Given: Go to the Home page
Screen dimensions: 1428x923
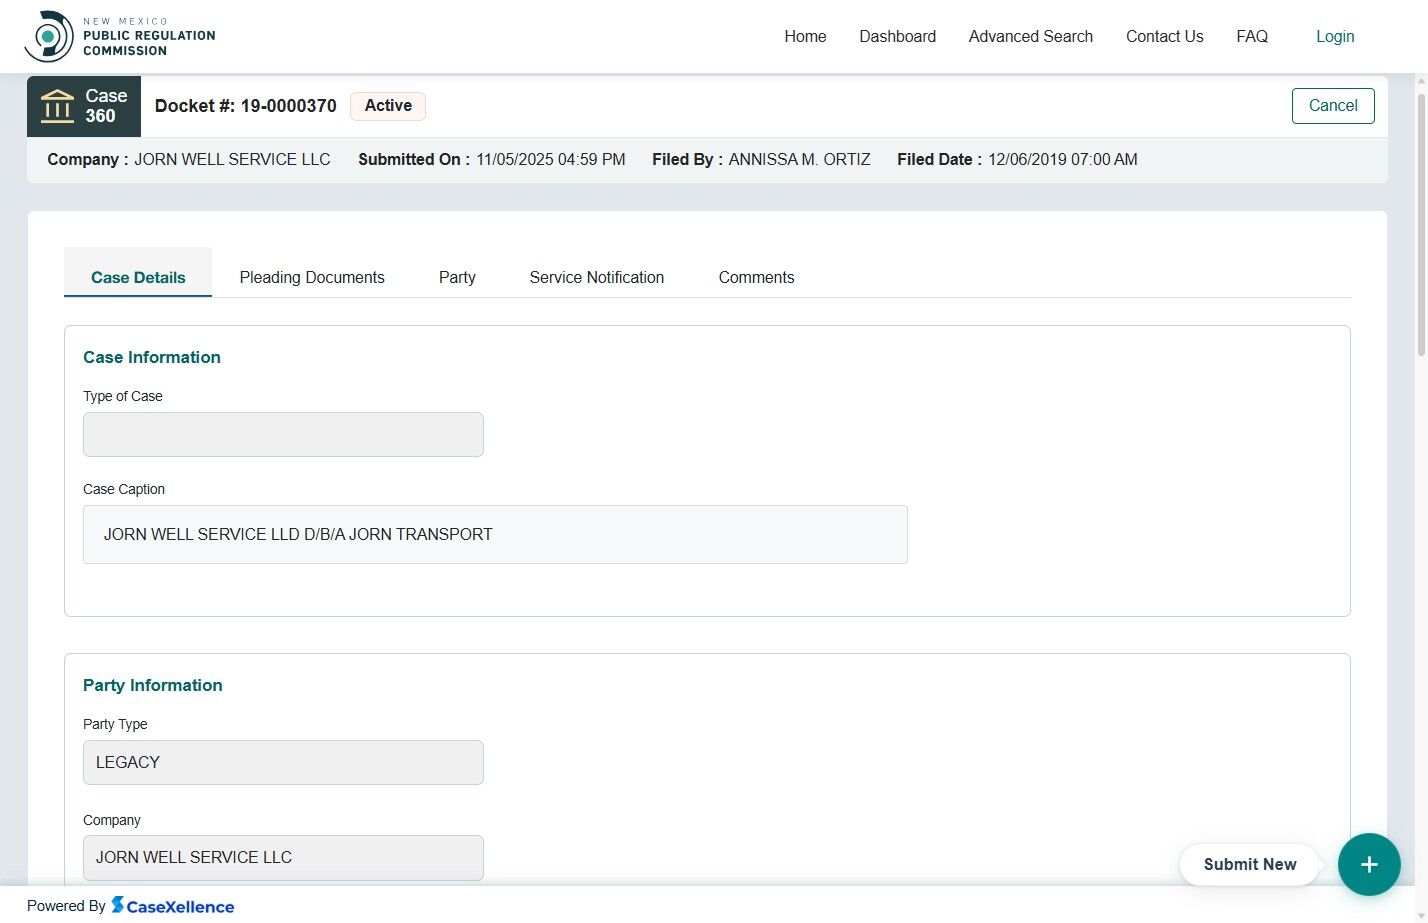Looking at the screenshot, I should (x=805, y=36).
